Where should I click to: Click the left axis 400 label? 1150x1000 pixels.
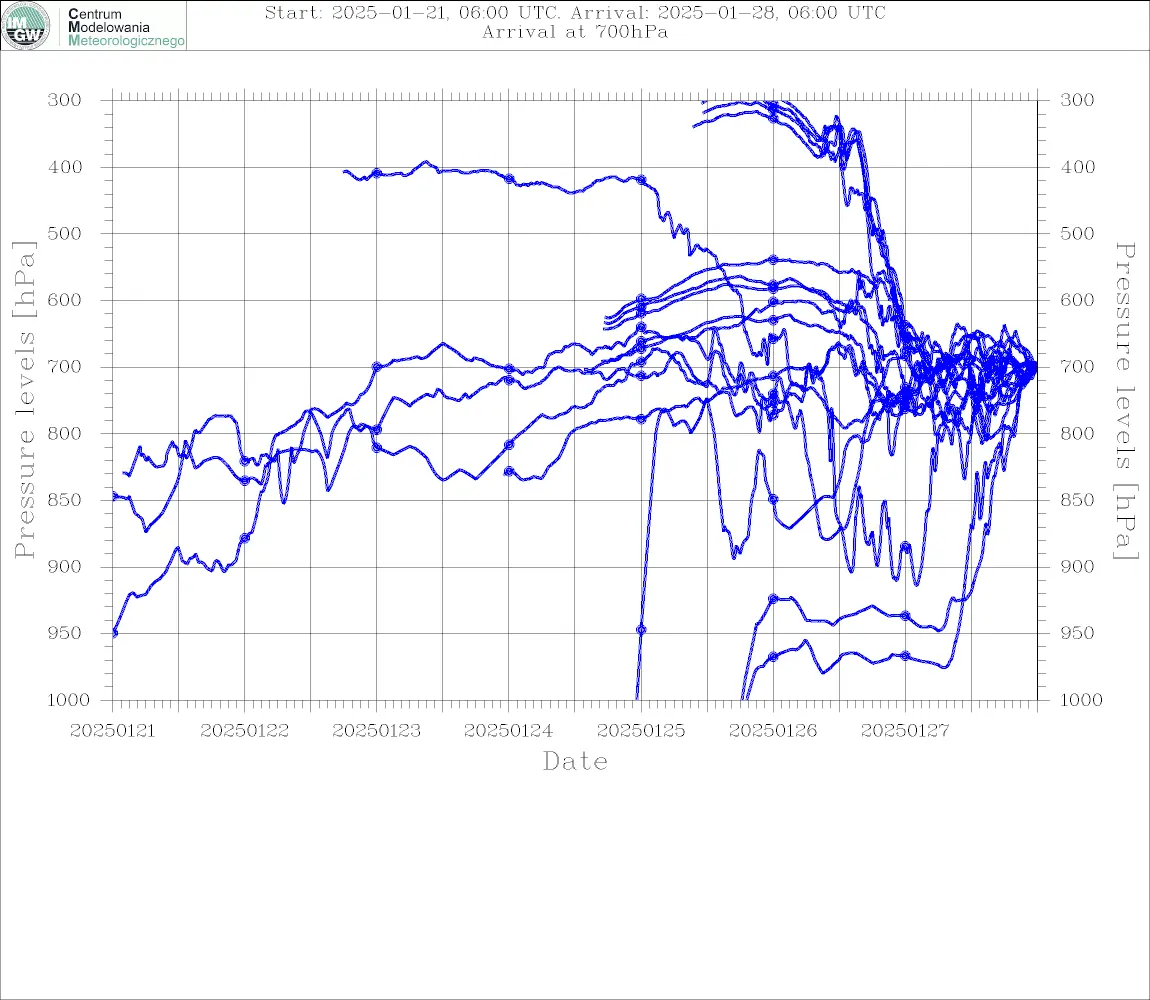tap(65, 167)
